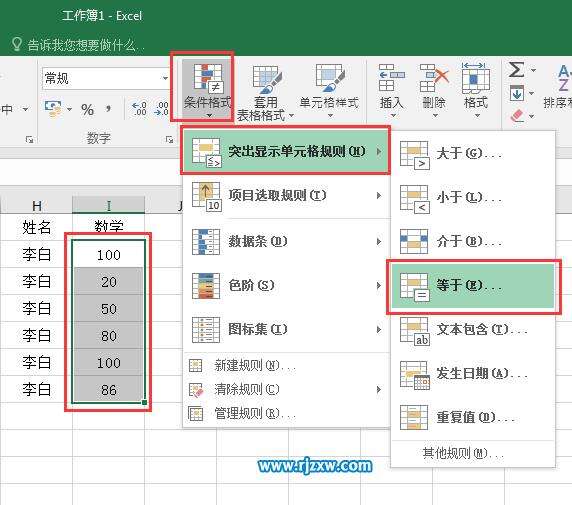Click the 插入 insert cells icon
The width and height of the screenshot is (572, 505).
391,90
